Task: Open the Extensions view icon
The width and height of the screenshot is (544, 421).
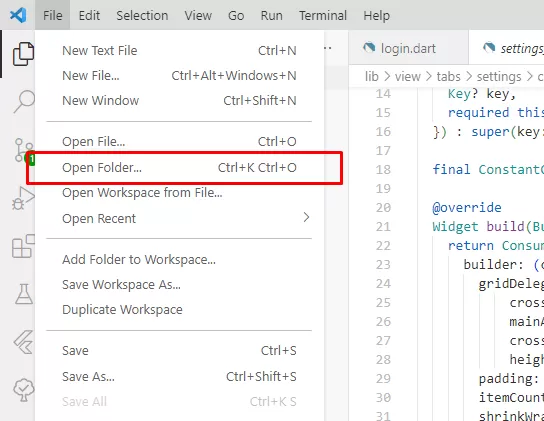Action: click(23, 246)
